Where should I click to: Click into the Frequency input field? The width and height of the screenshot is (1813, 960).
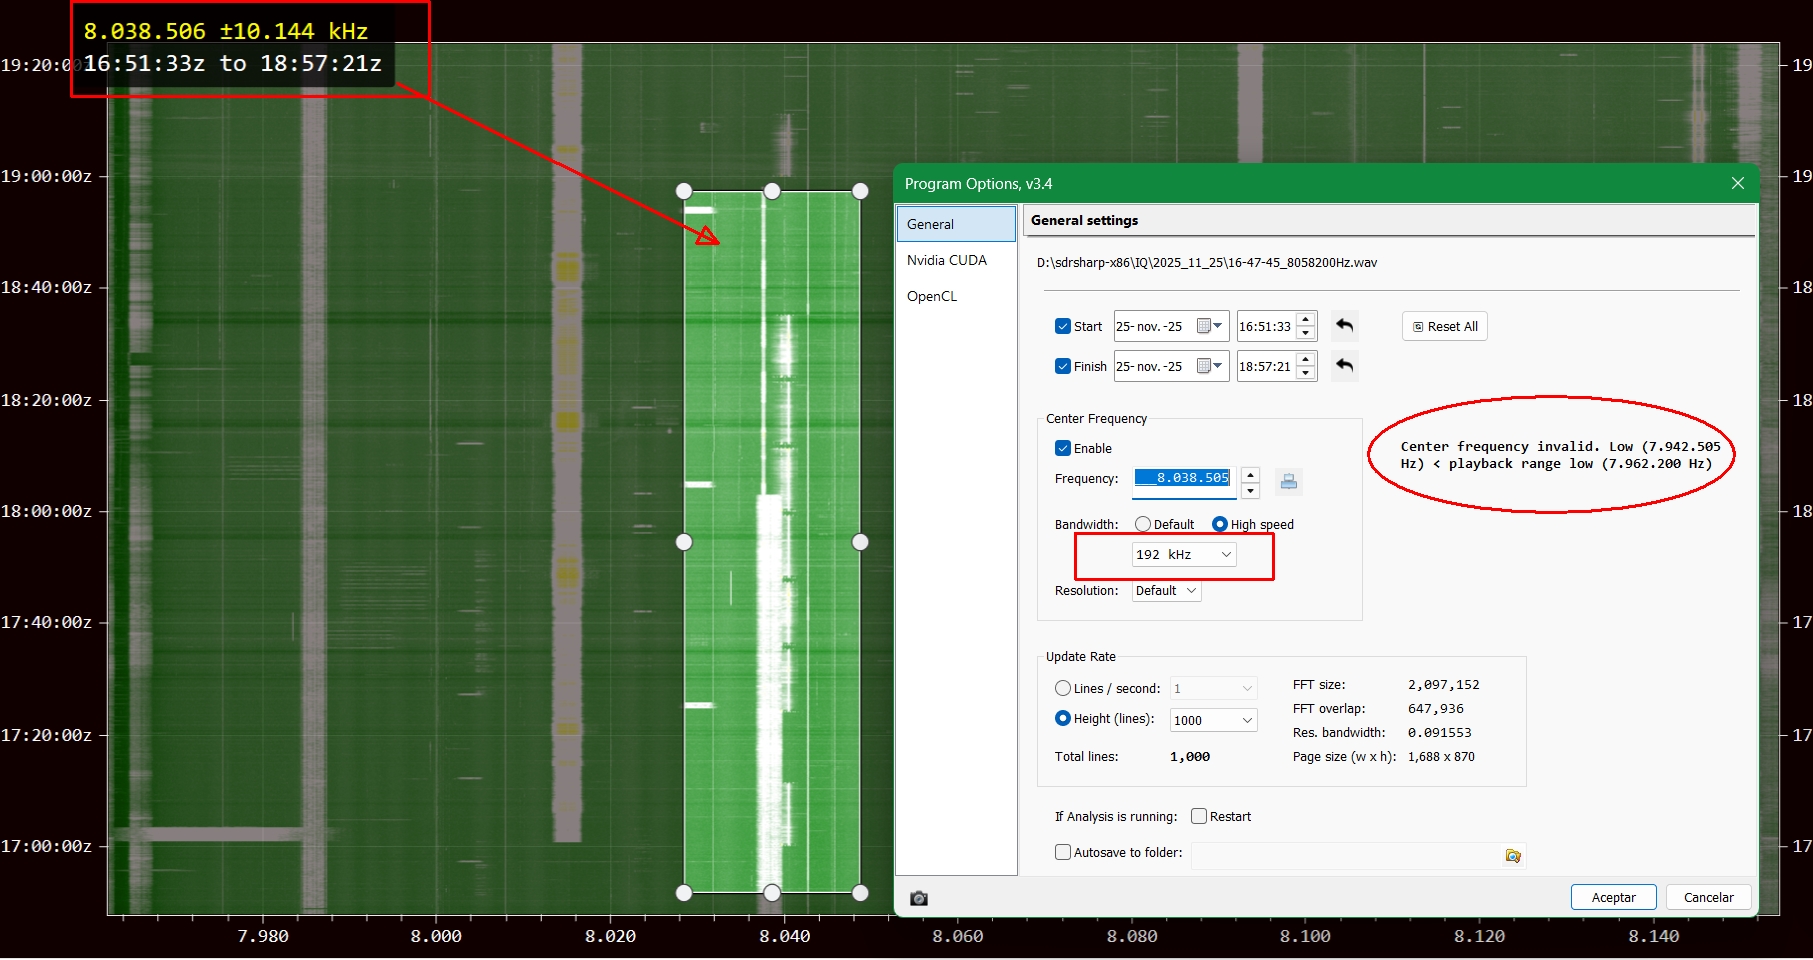pos(1184,478)
